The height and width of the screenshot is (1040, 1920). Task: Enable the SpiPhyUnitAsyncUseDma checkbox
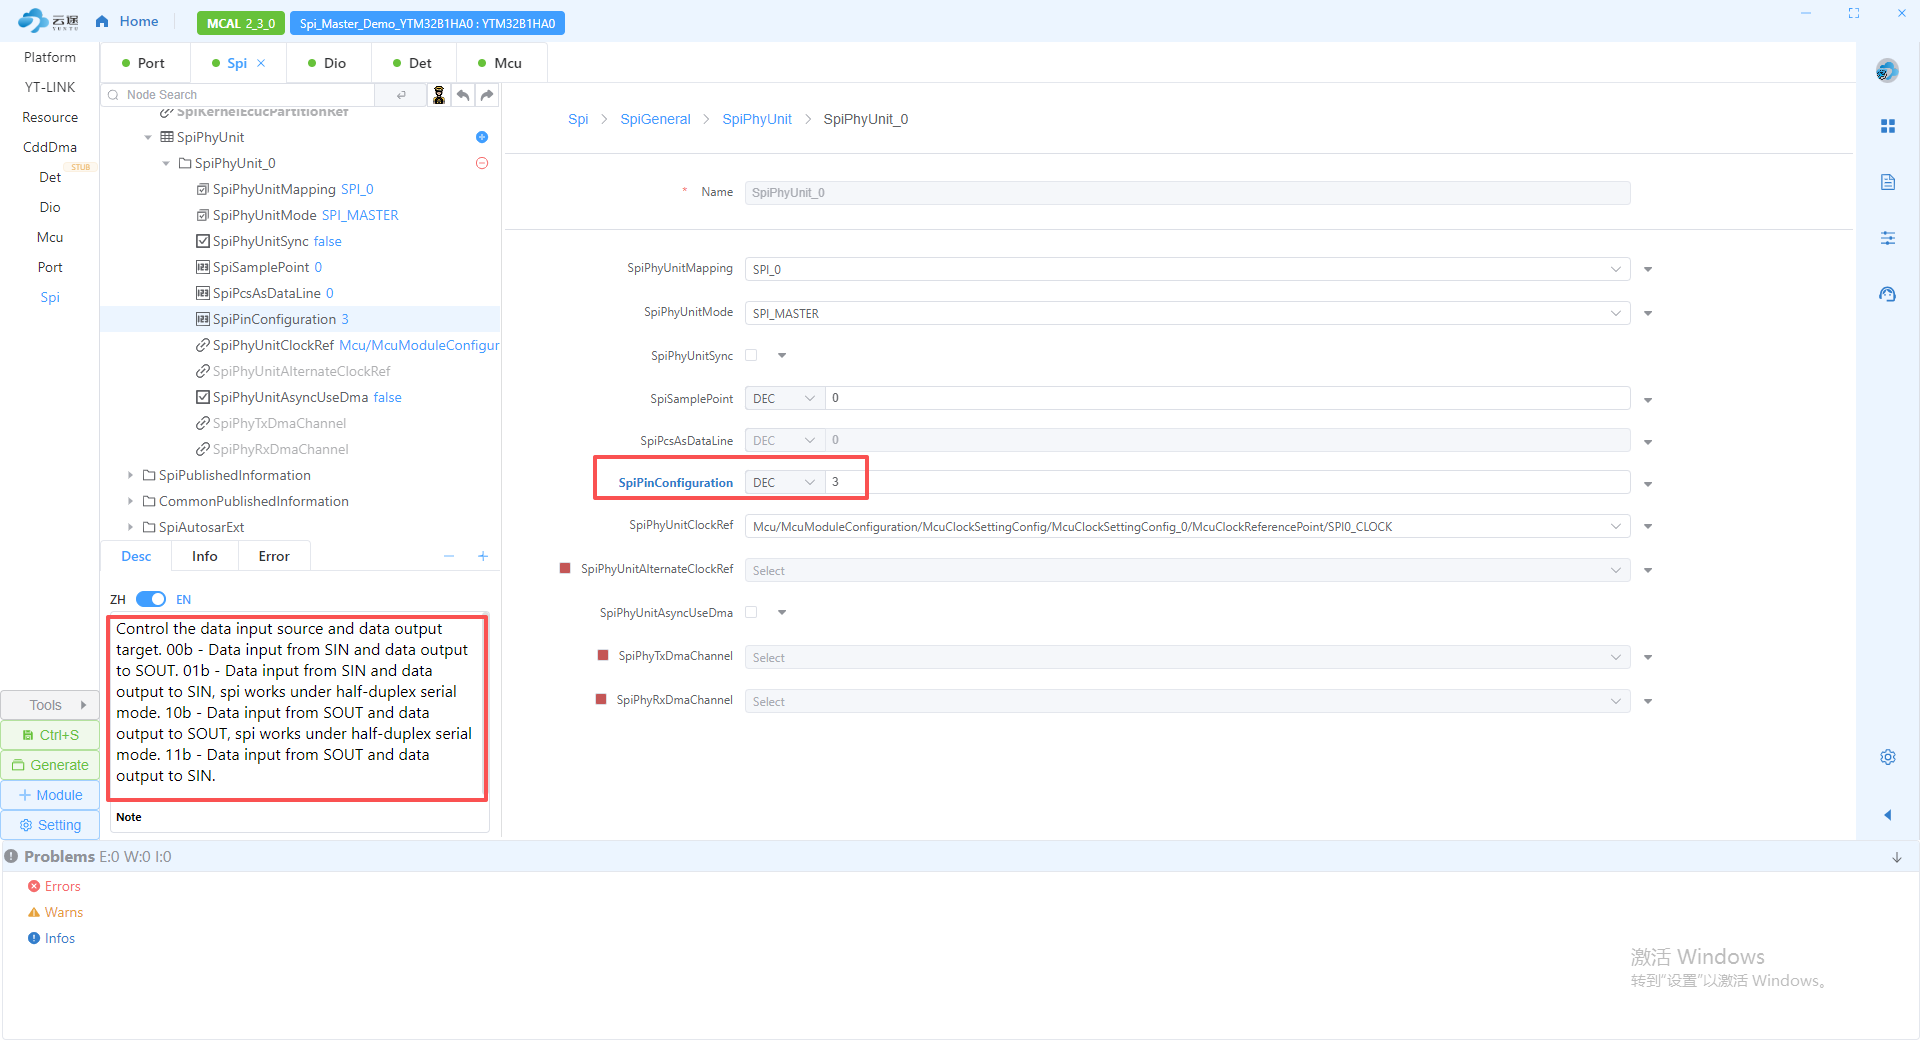click(751, 612)
